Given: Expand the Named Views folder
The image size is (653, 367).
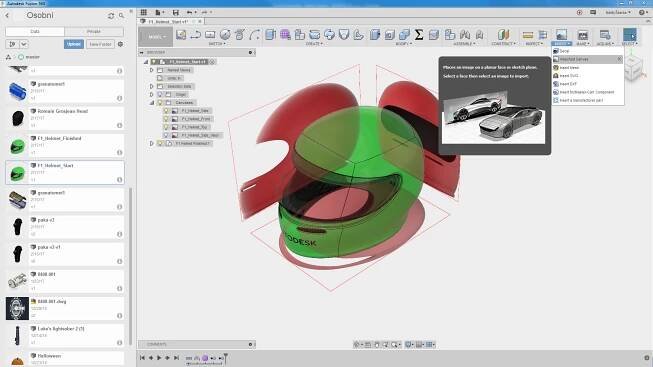Looking at the screenshot, I should (x=152, y=70).
